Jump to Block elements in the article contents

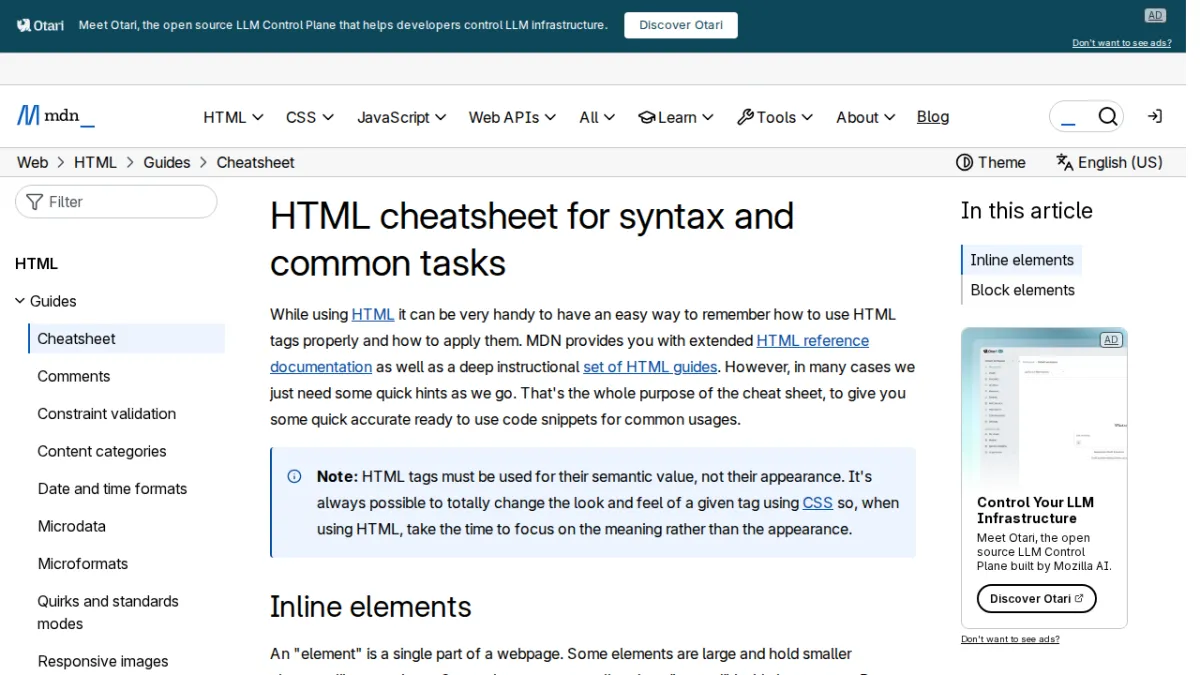[x=1022, y=290]
